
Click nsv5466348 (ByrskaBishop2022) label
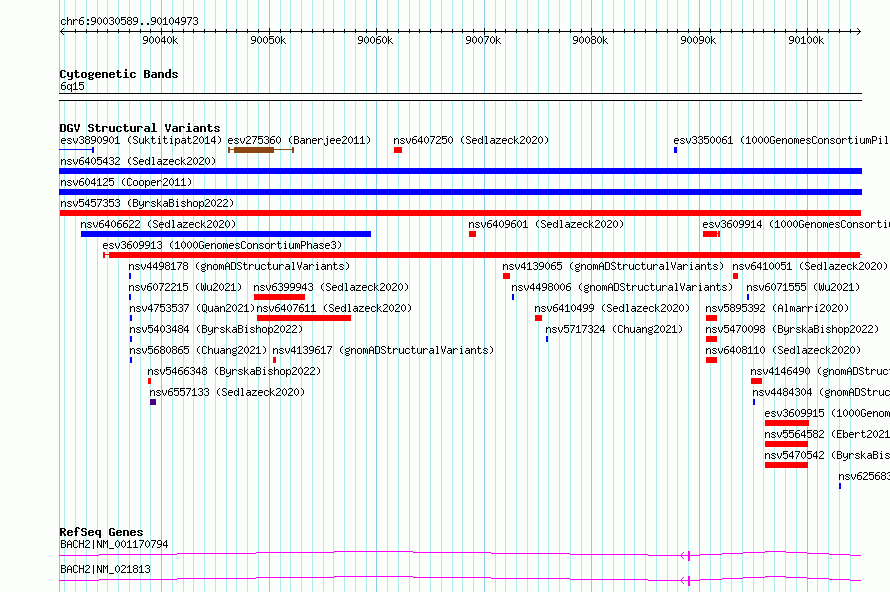[234, 371]
